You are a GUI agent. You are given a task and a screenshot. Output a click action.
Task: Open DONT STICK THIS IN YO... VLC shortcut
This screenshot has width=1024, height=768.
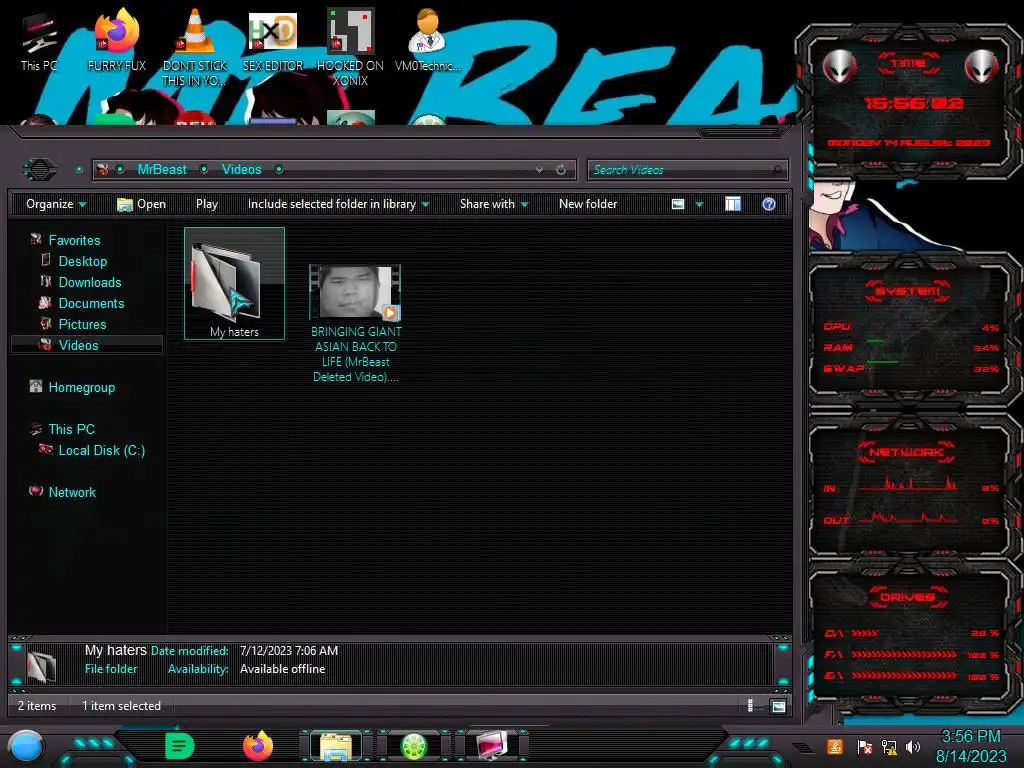[x=195, y=48]
